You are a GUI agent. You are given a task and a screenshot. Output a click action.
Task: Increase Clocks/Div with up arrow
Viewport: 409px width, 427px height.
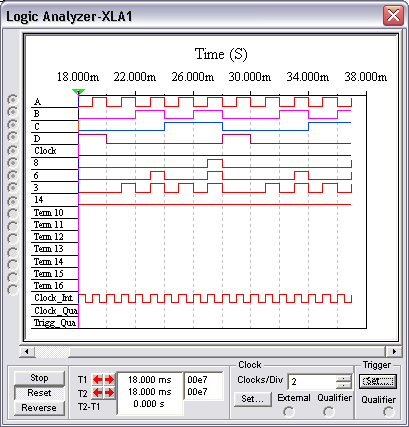(x=344, y=378)
